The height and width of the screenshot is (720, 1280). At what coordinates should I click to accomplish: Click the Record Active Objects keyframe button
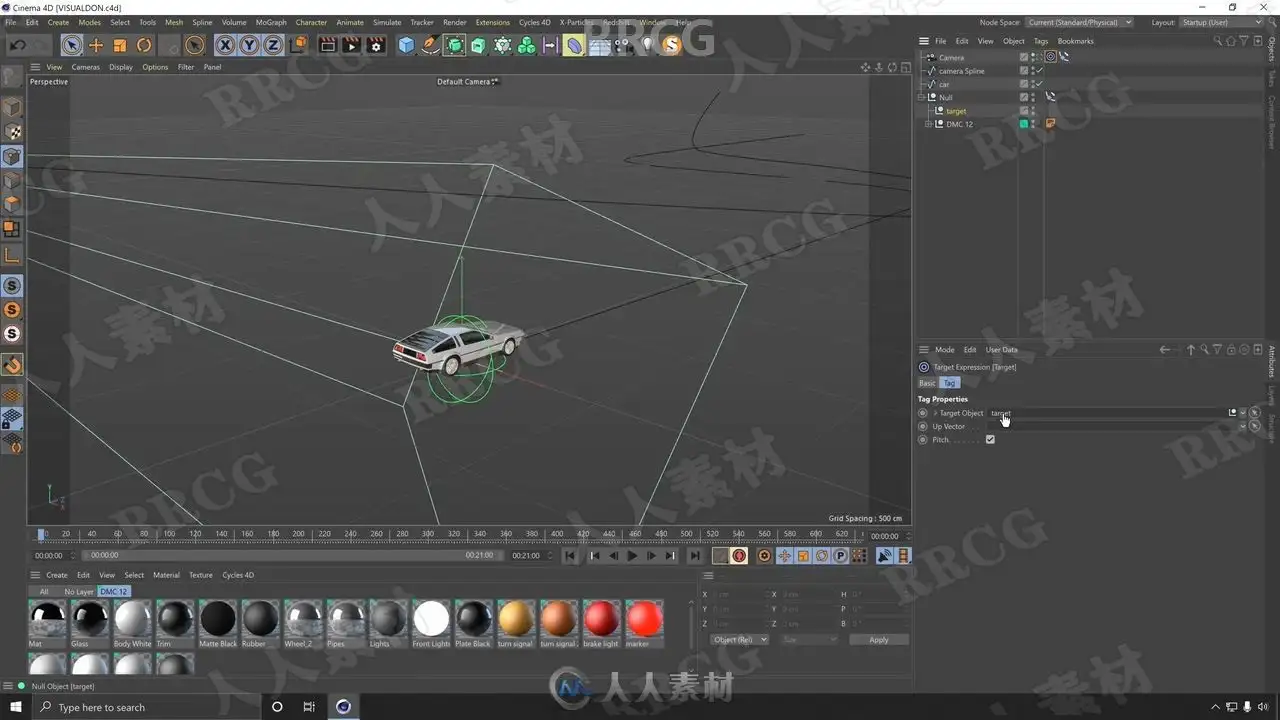tap(721, 556)
